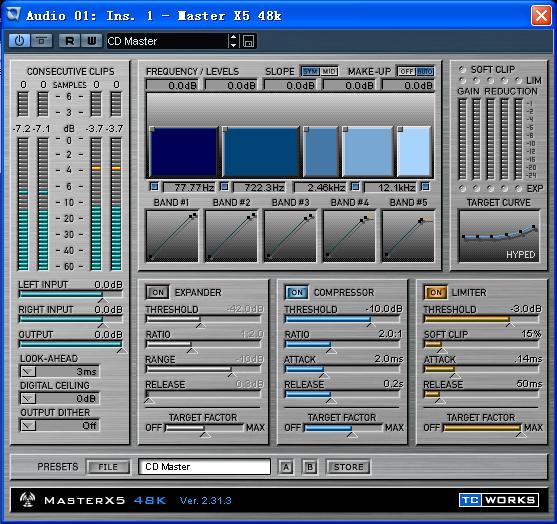Adjust the Limiter Threshold slider

pos(481,319)
